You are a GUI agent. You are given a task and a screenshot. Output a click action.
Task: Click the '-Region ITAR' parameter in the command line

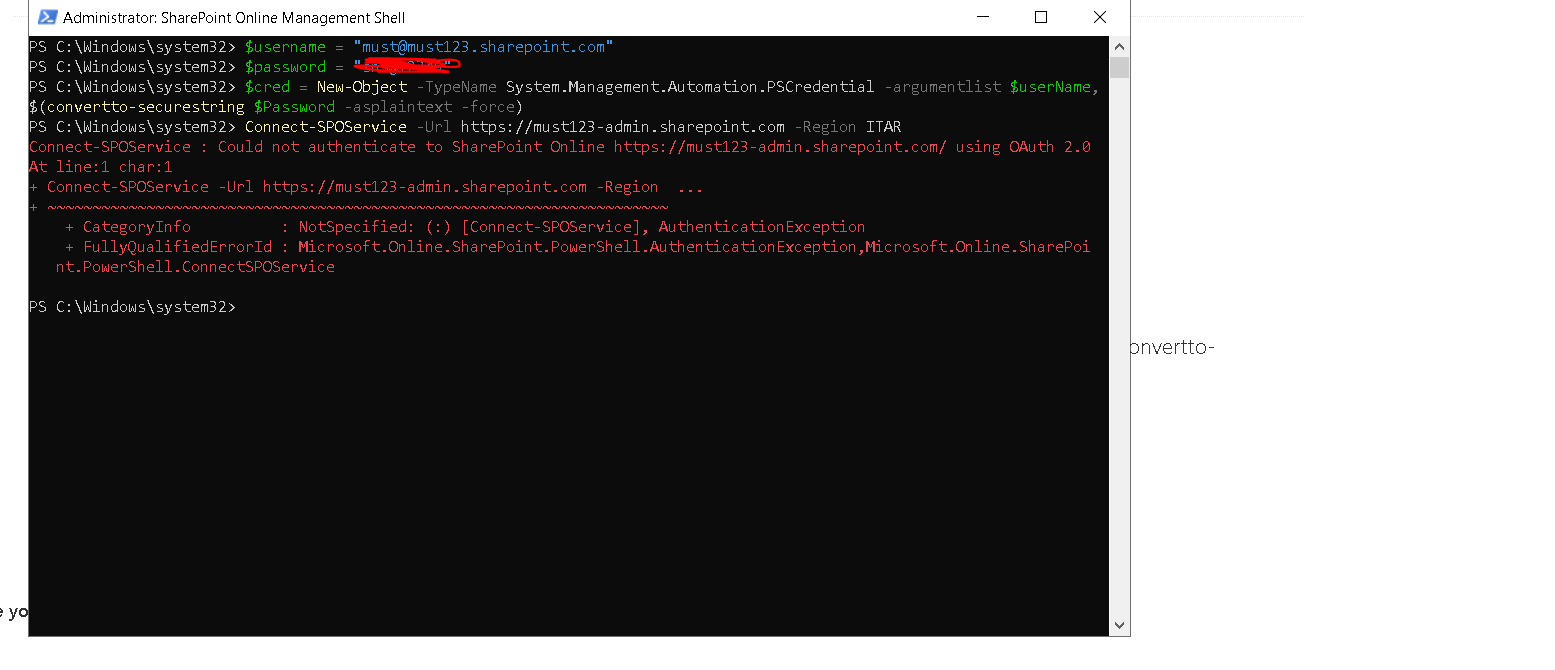pyautogui.click(x=848, y=127)
